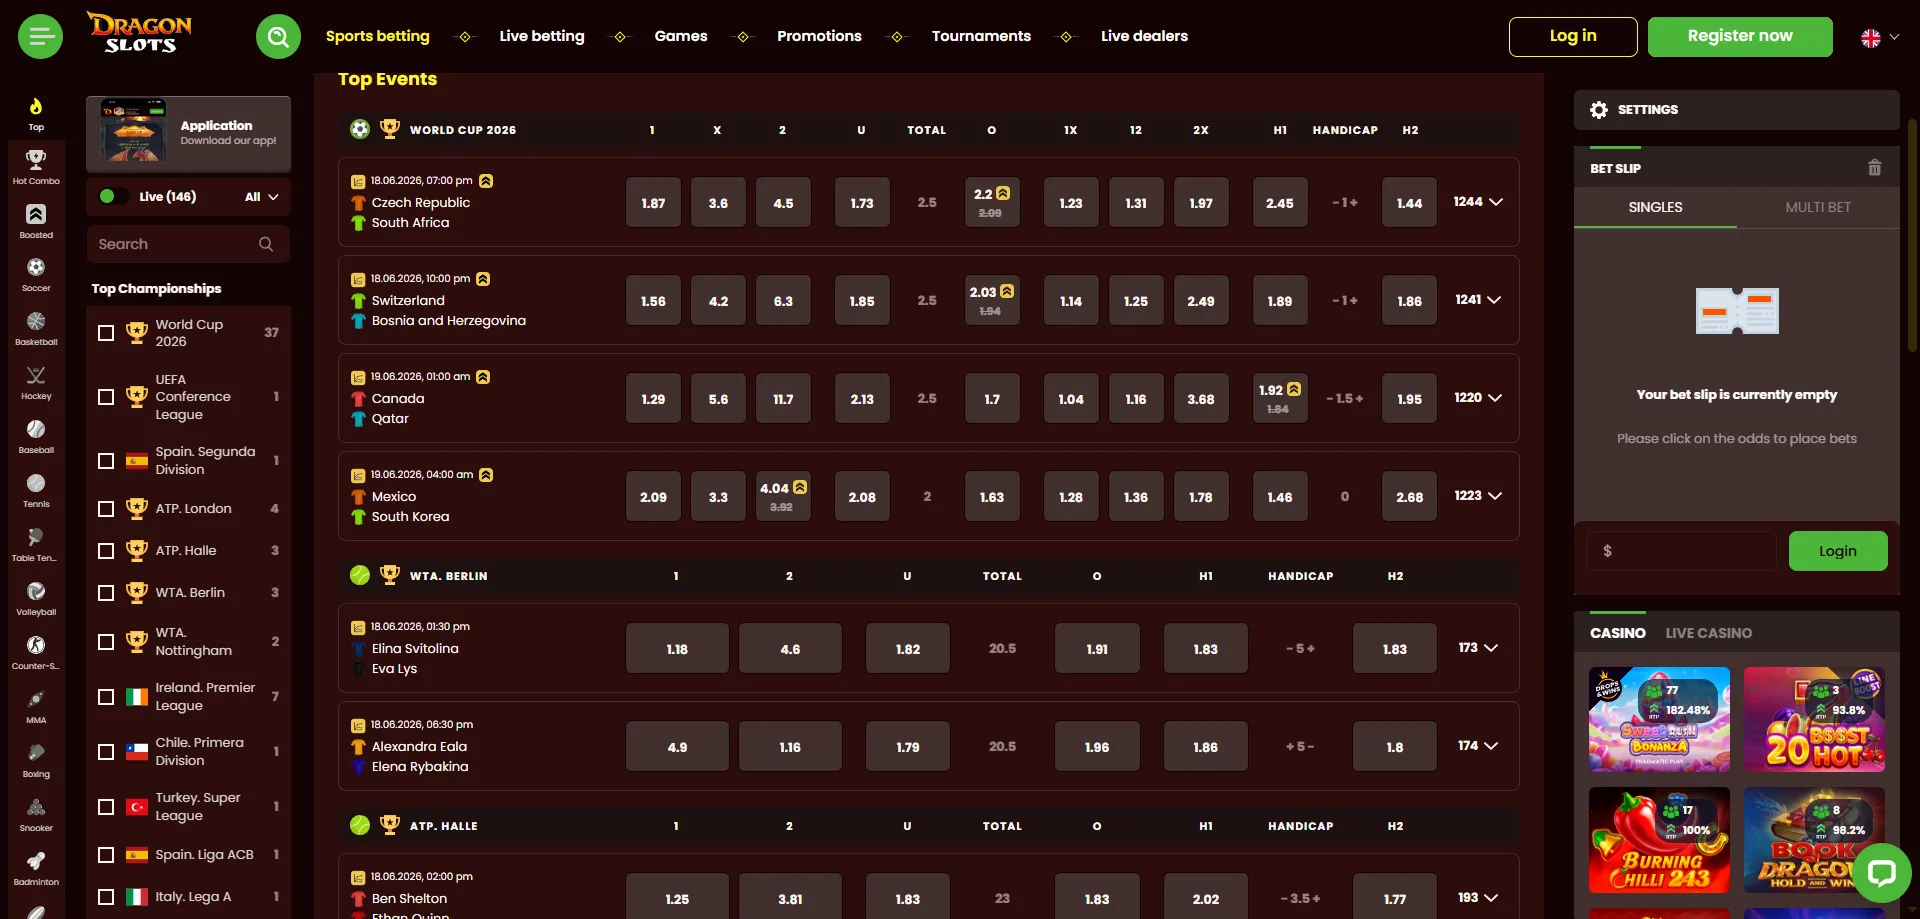The width and height of the screenshot is (1920, 919).
Task: Click green Login button in bet slip
Action: (1838, 551)
